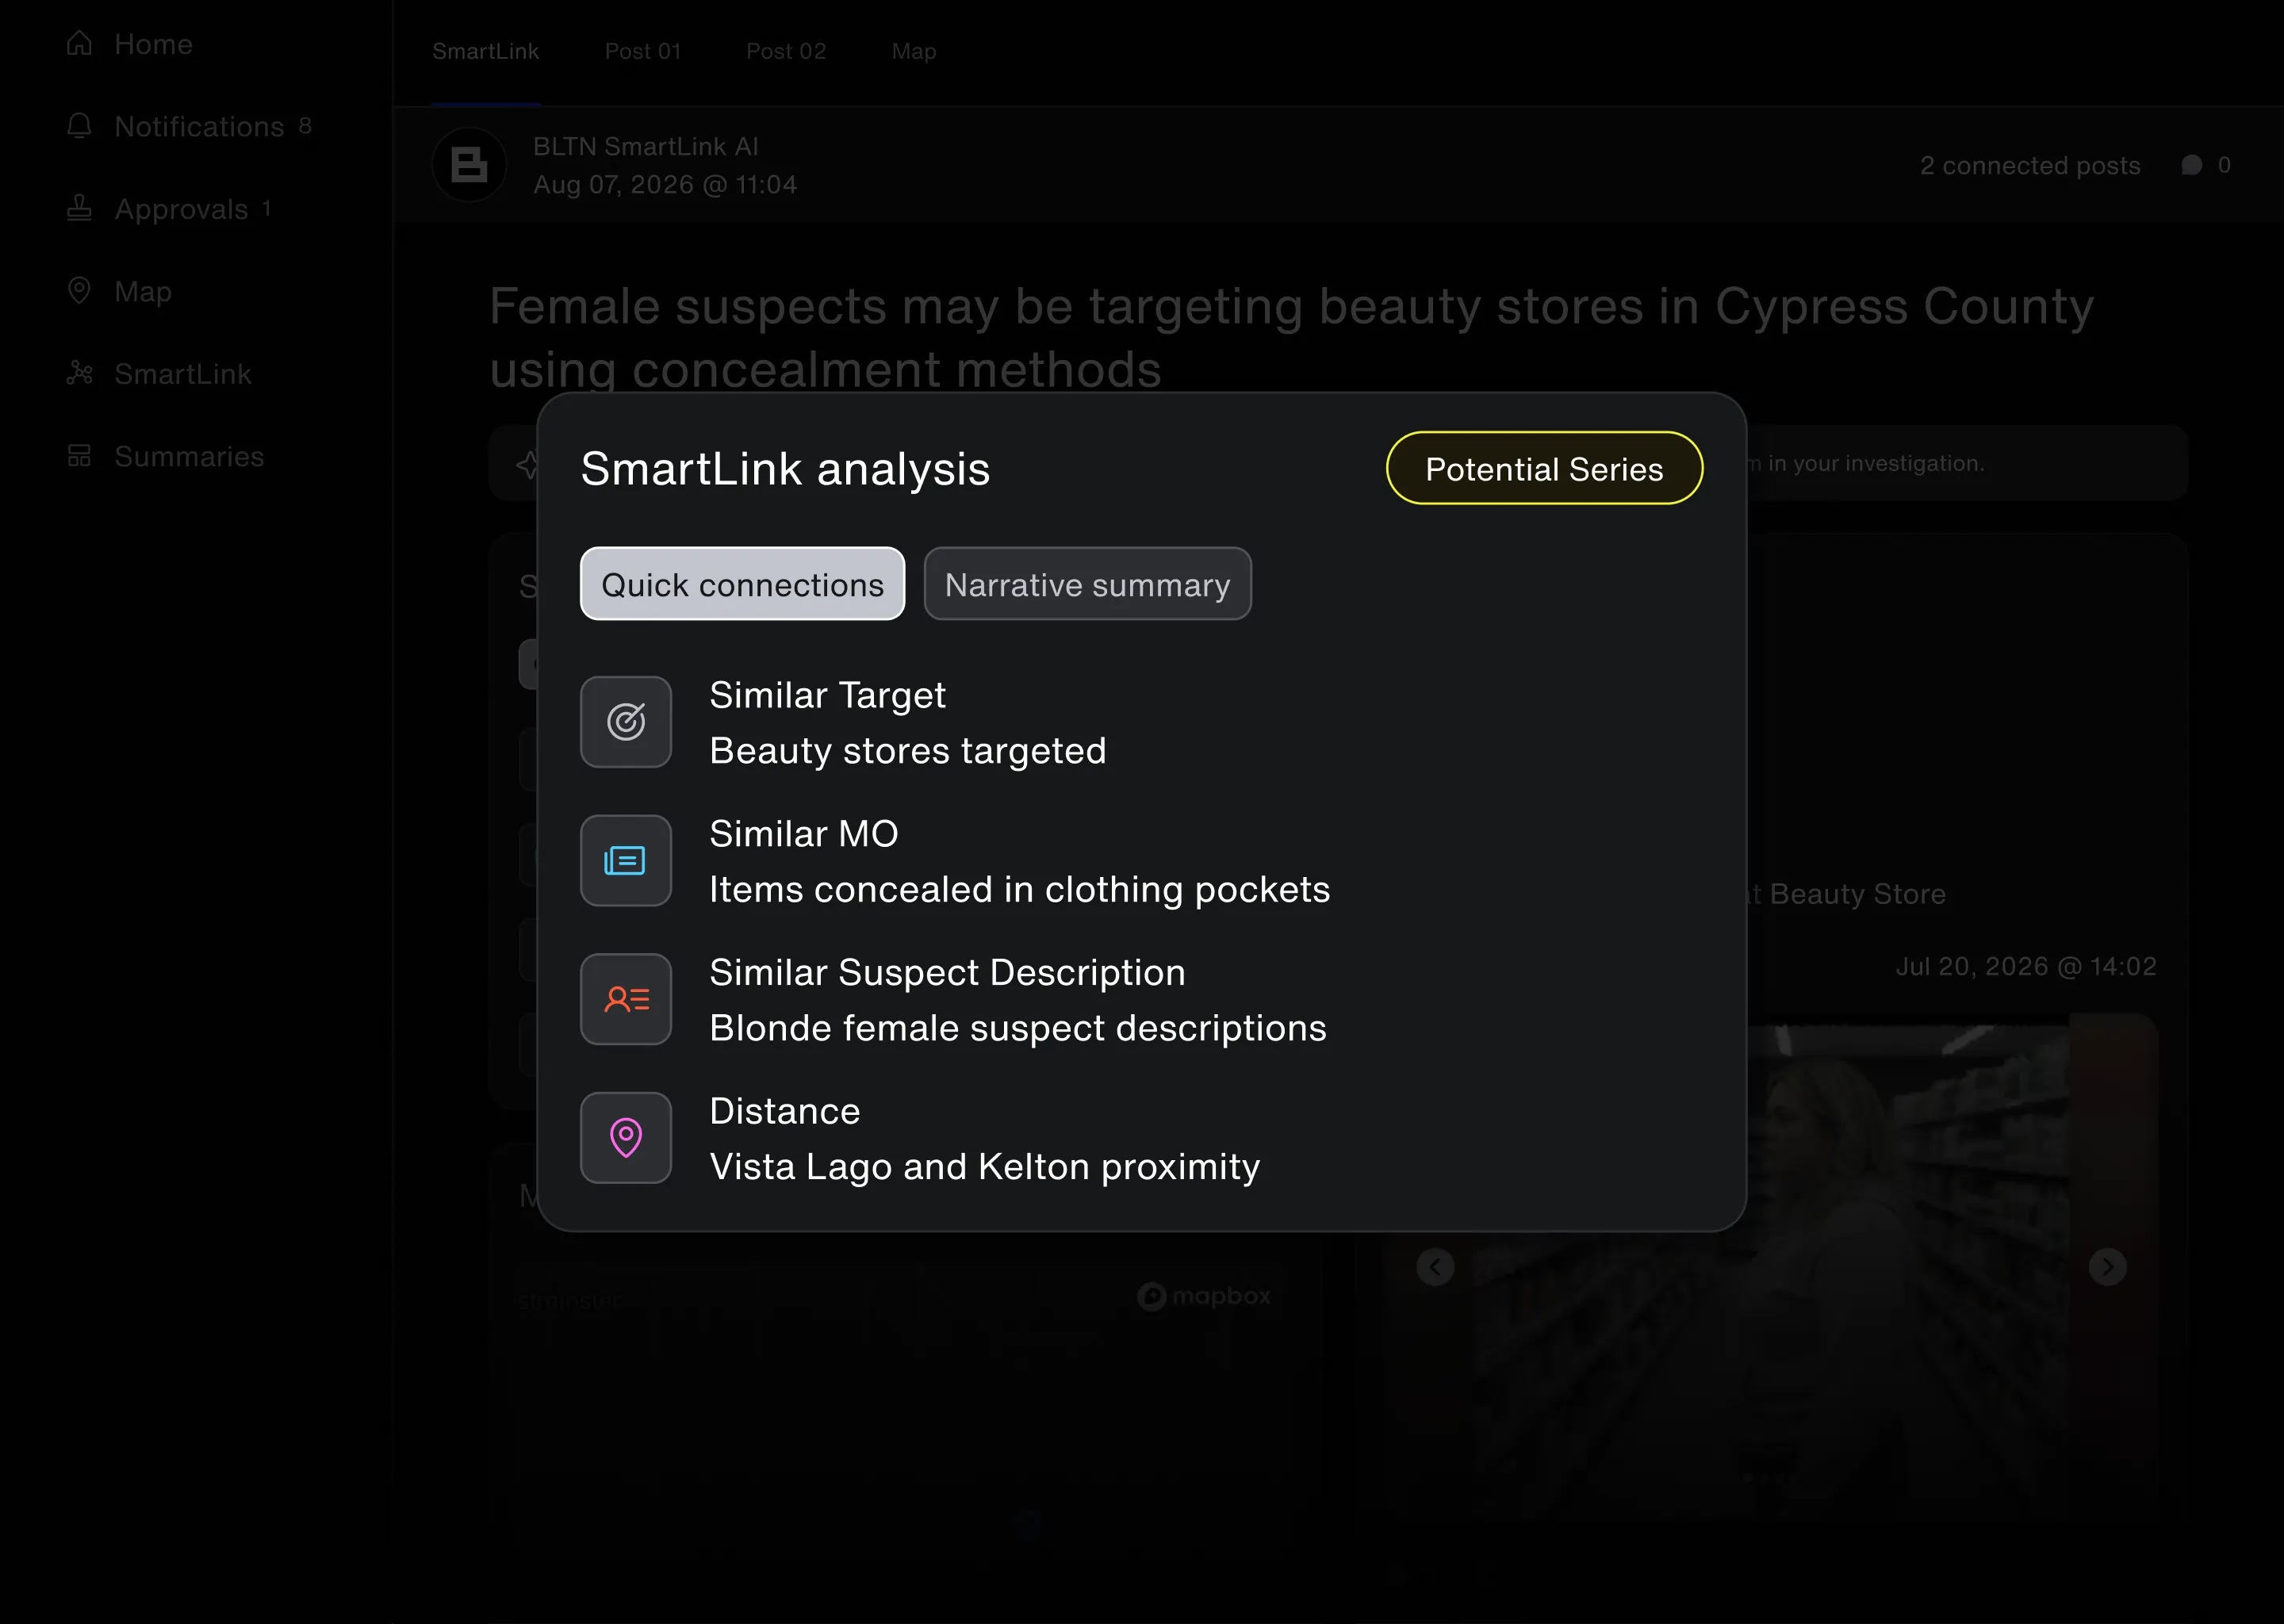
Task: Switch to the SmartLink tab
Action: [x=485, y=51]
